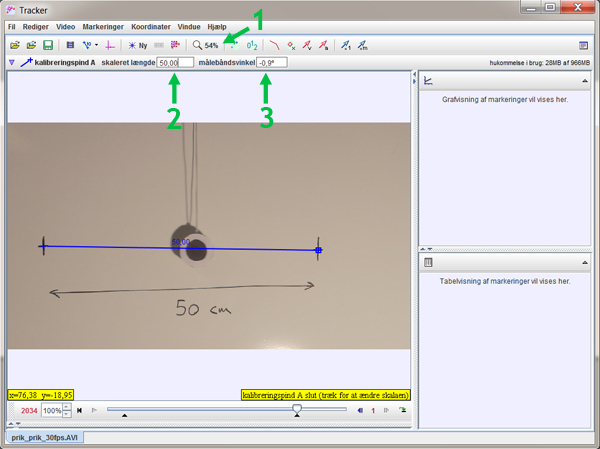This screenshot has height=449, width=600.
Task: Maximize the plot view panel arrow
Action: (x=585, y=81)
